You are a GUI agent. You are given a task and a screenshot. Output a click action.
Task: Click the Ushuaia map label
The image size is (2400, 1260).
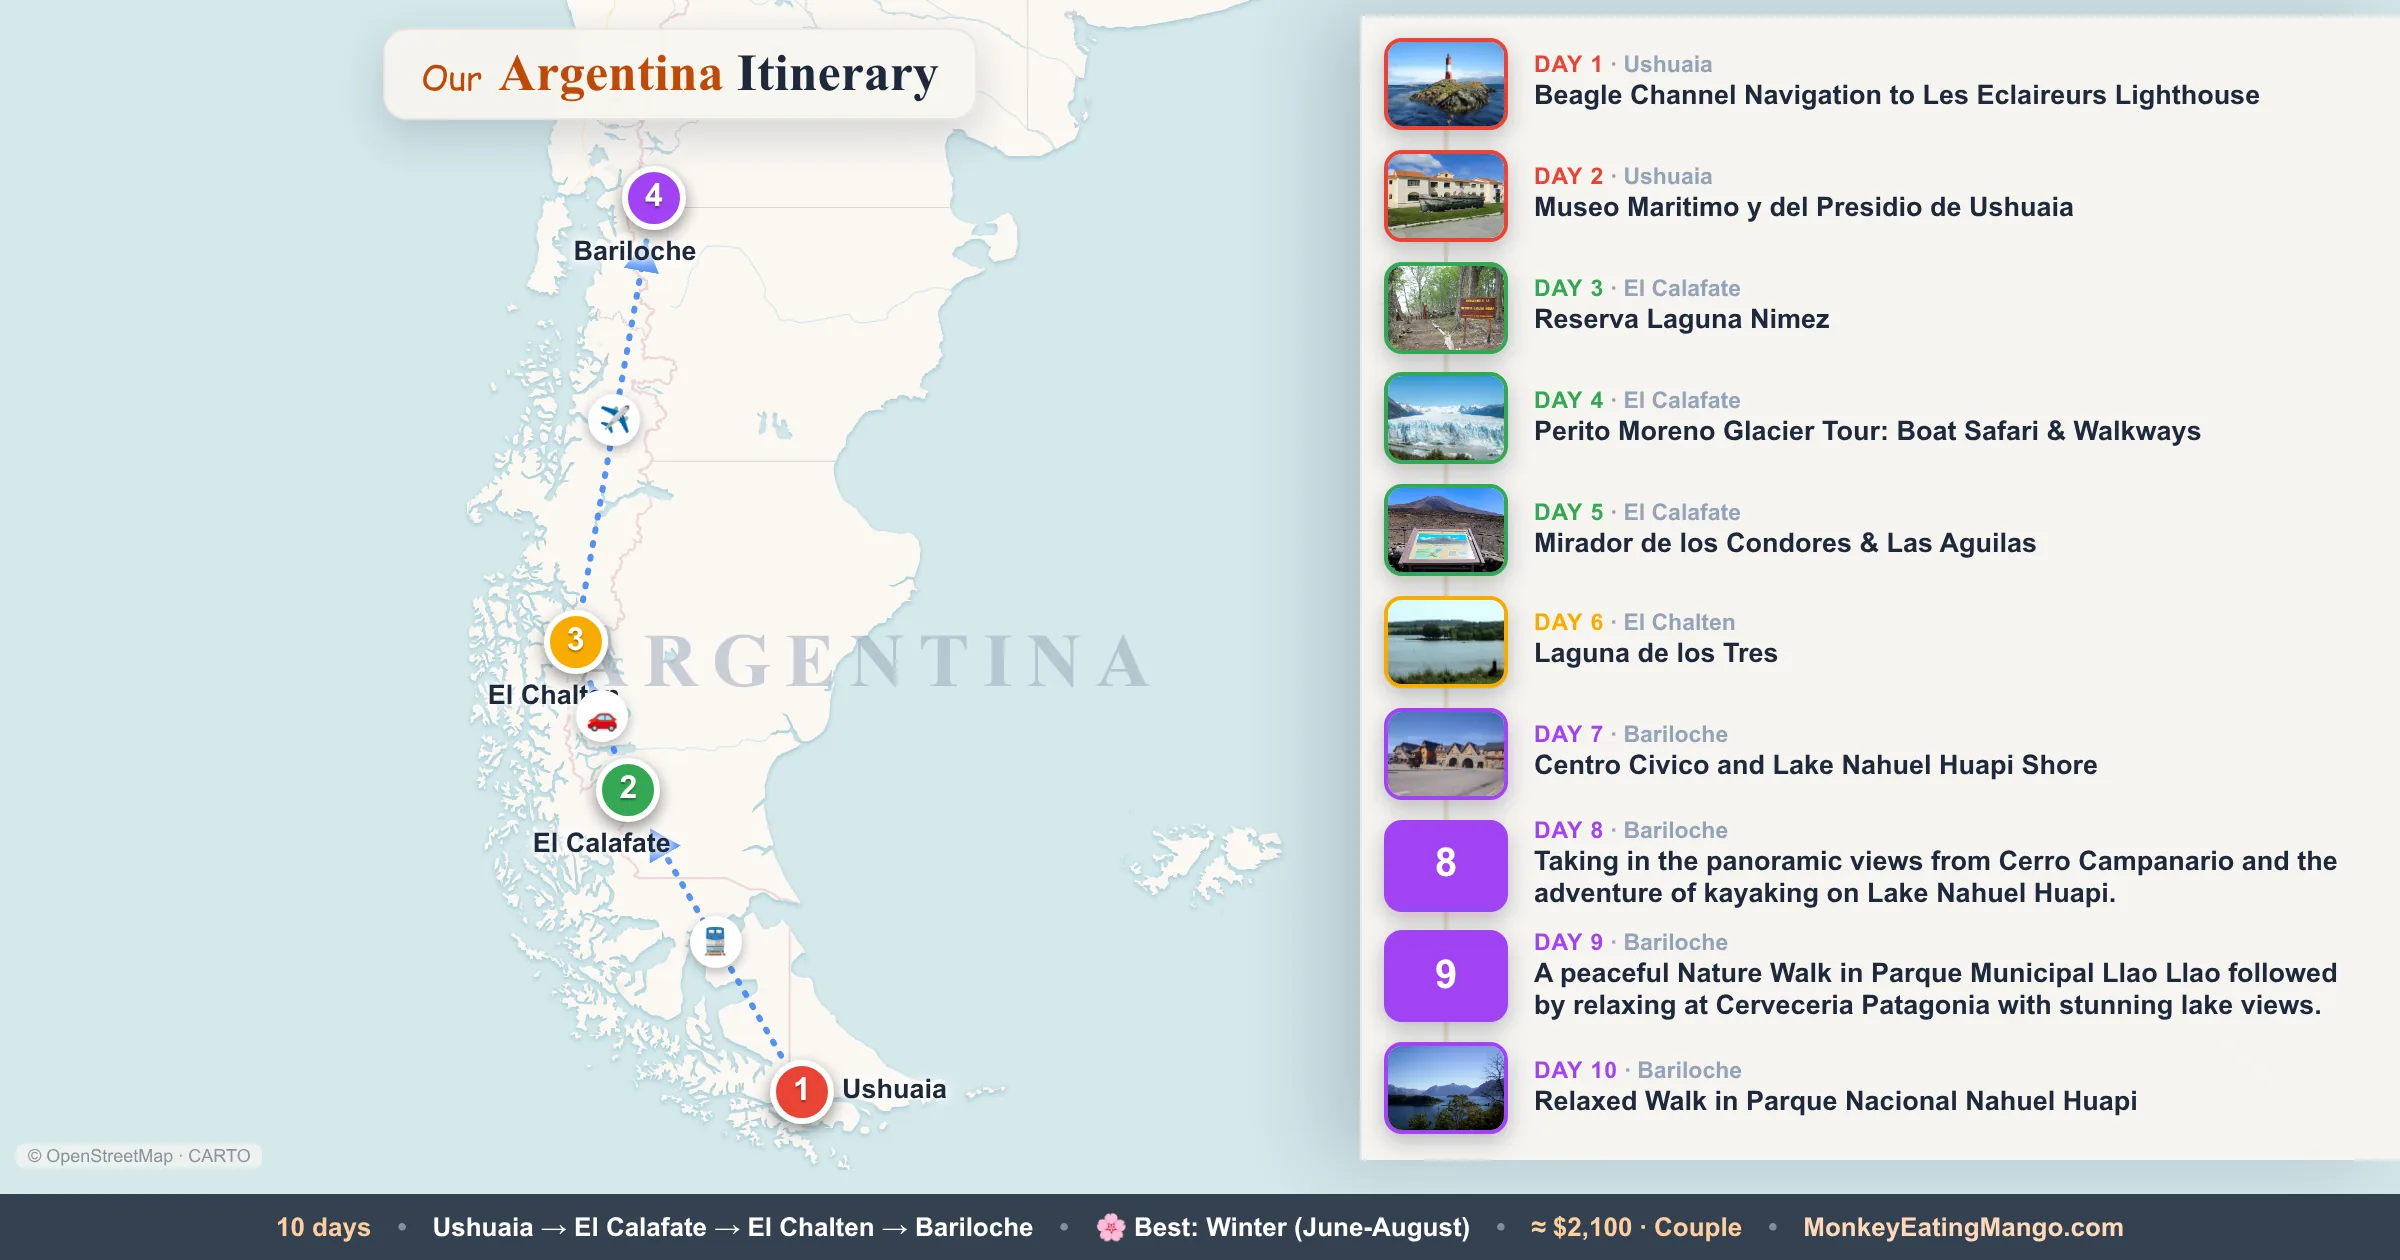[x=894, y=1089]
